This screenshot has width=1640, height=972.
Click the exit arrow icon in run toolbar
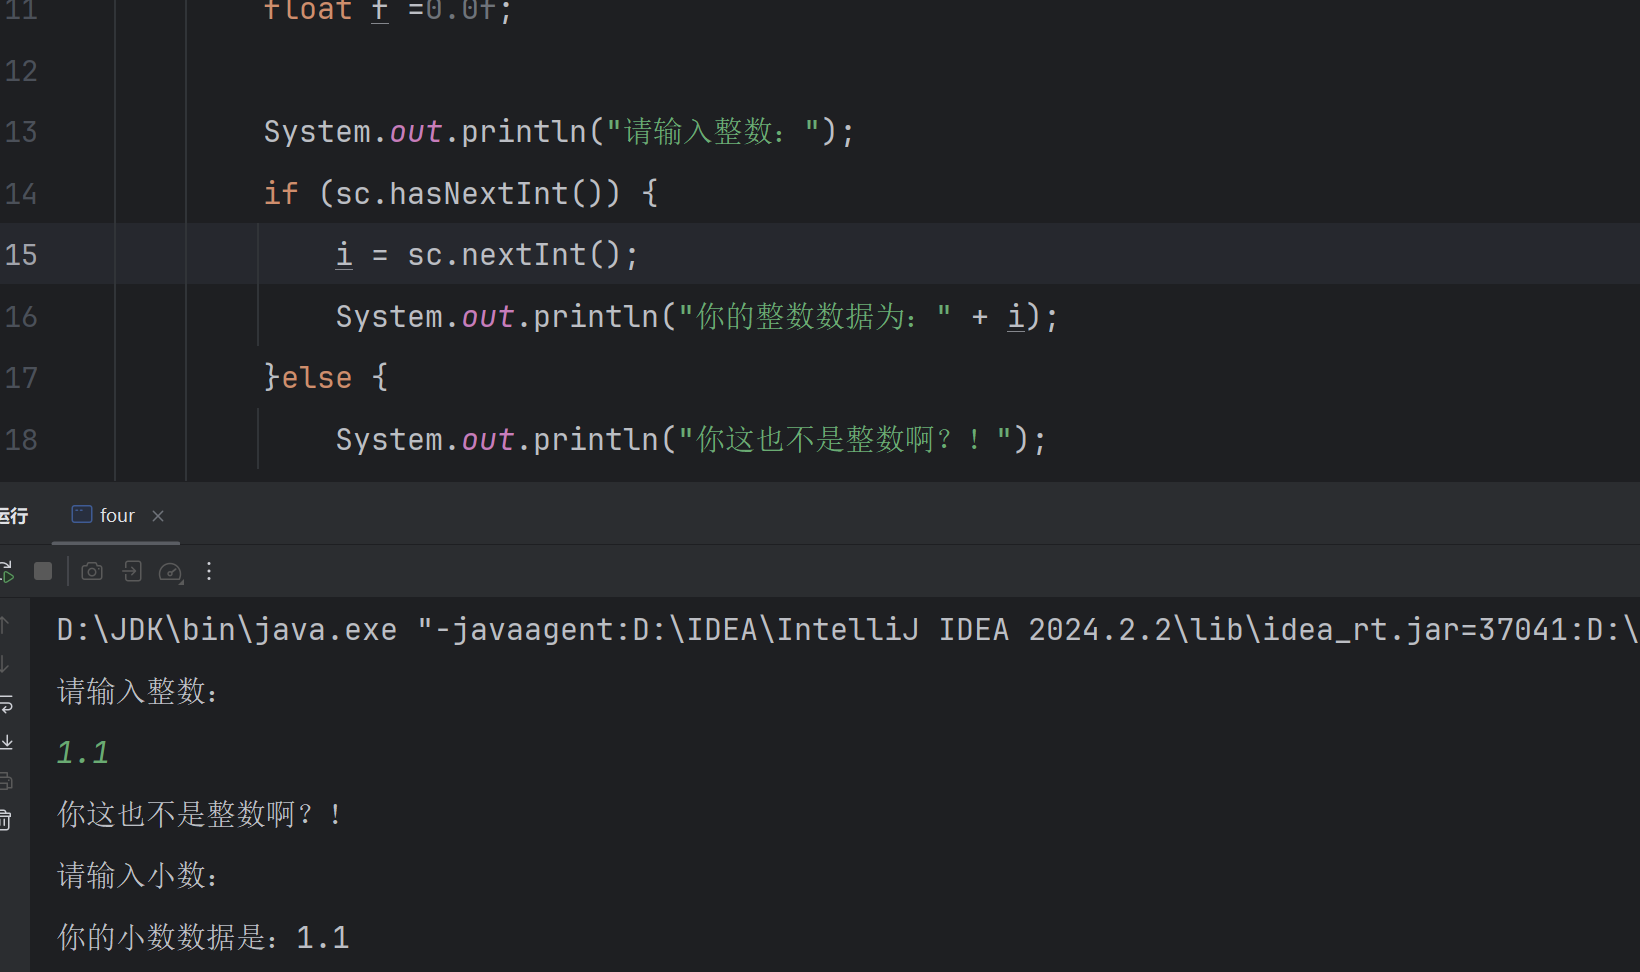pos(132,571)
